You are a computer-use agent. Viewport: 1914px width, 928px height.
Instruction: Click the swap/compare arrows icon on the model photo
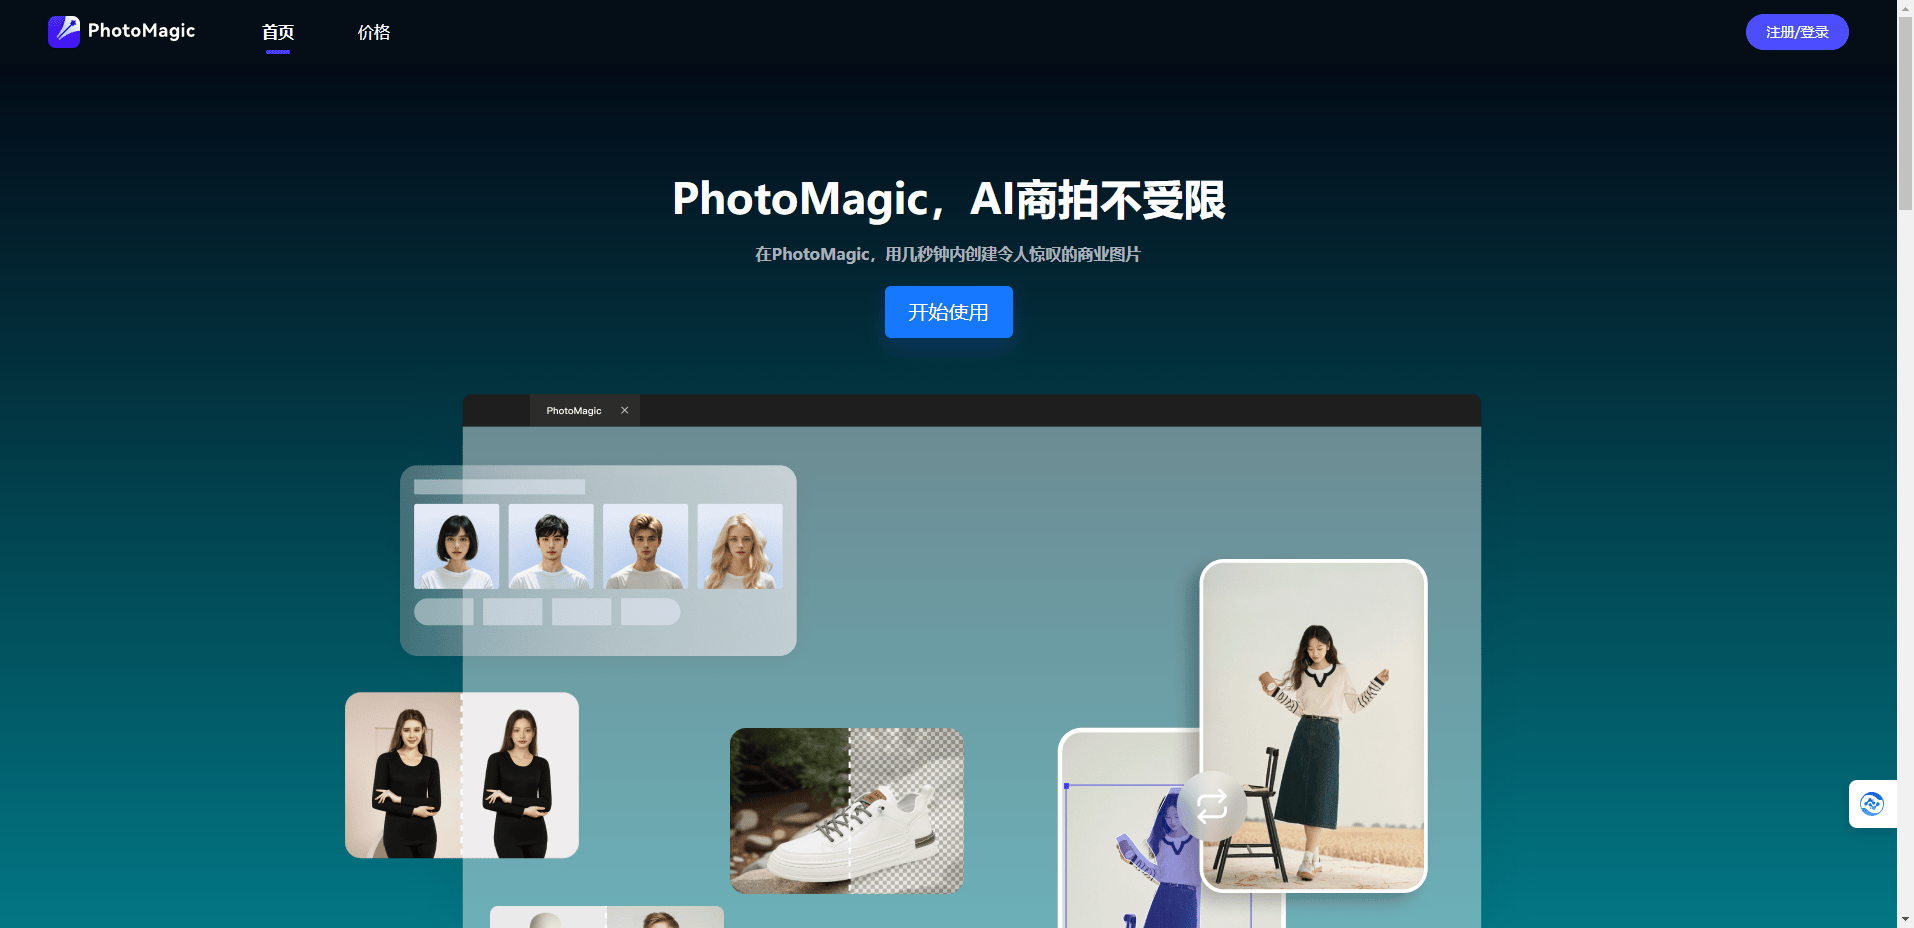pos(1212,808)
